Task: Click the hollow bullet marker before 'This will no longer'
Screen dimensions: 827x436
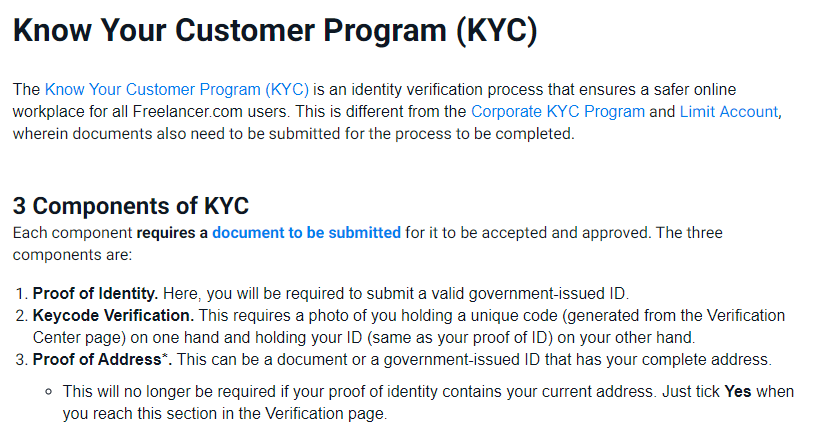Action: 49,392
